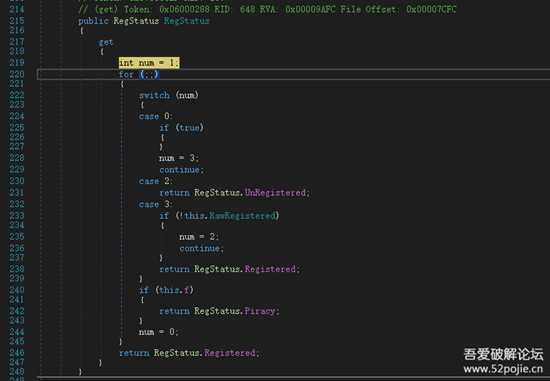Click the RVA value 0x00009AFC in the comment
Viewport: 550px width, 381px height.
click(x=310, y=9)
